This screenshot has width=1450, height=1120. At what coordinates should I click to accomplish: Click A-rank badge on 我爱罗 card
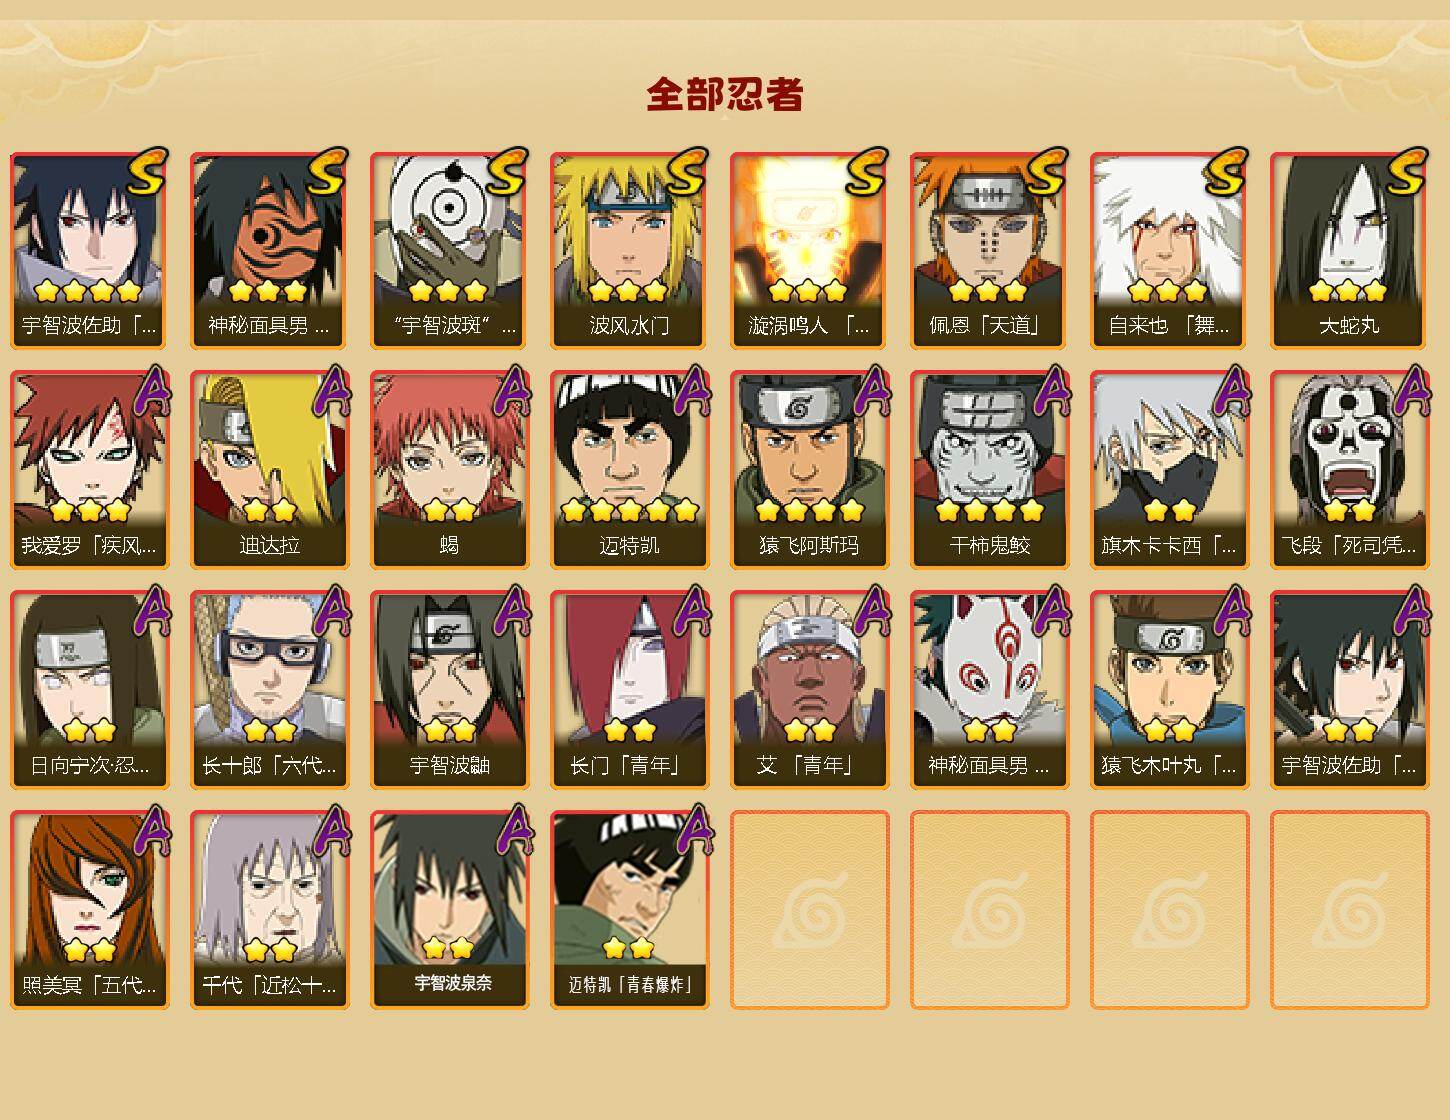click(x=150, y=390)
